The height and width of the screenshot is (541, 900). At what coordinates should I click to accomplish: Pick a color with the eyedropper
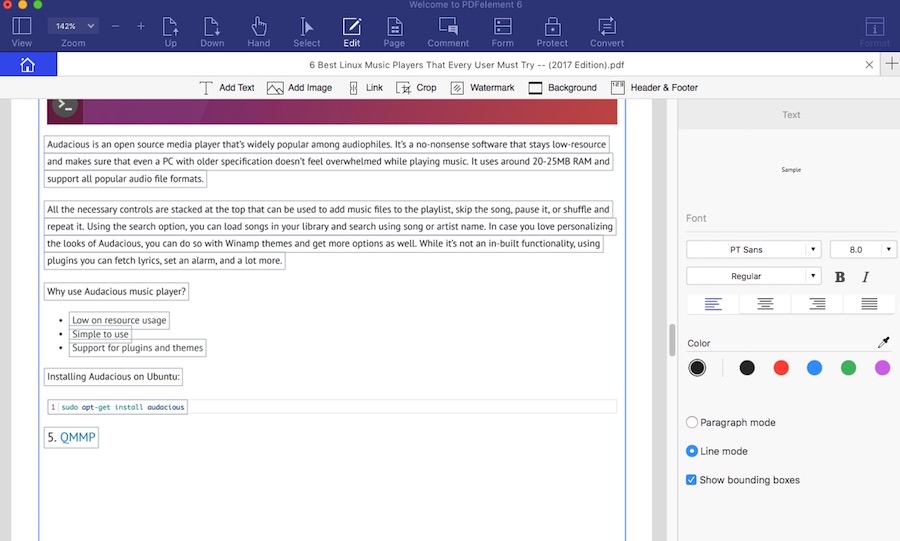(x=883, y=342)
